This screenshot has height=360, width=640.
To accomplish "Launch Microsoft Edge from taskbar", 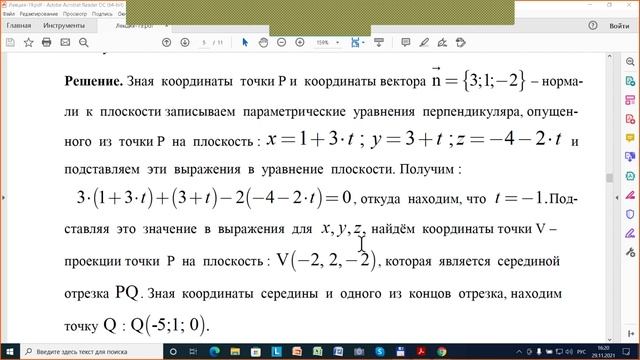I will [215, 351].
